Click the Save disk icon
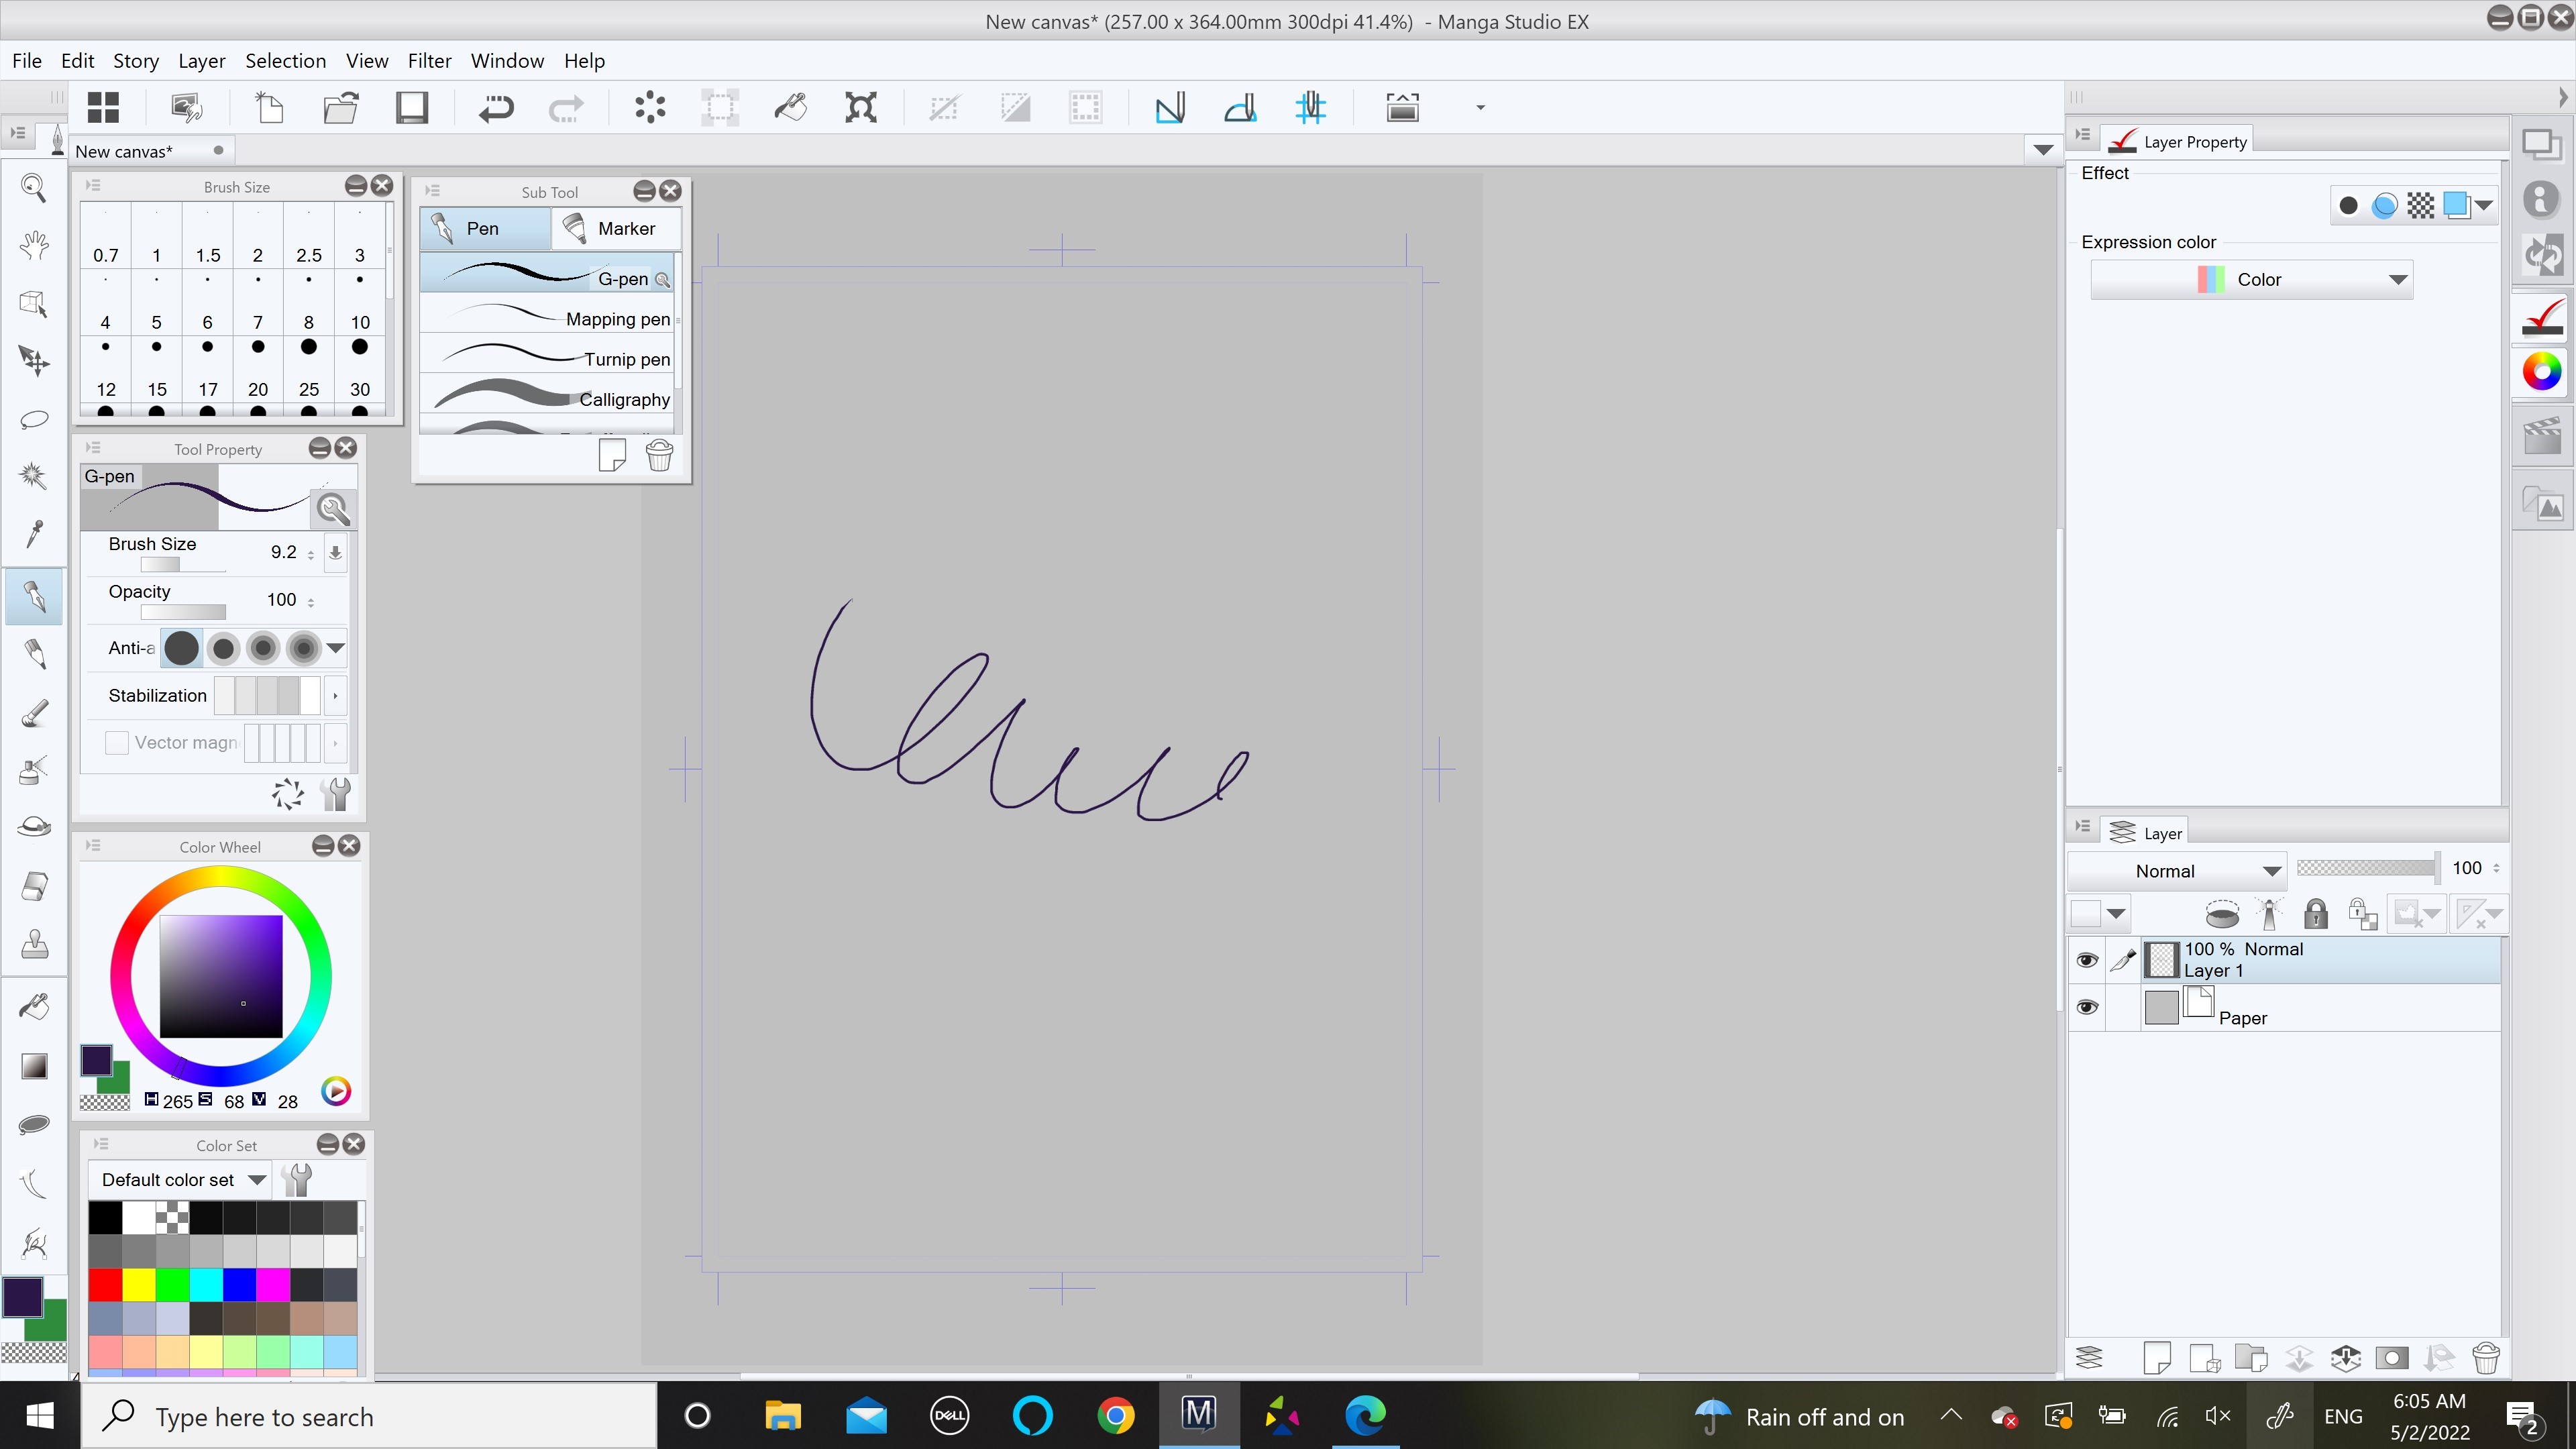This screenshot has width=2576, height=1449. tap(411, 108)
